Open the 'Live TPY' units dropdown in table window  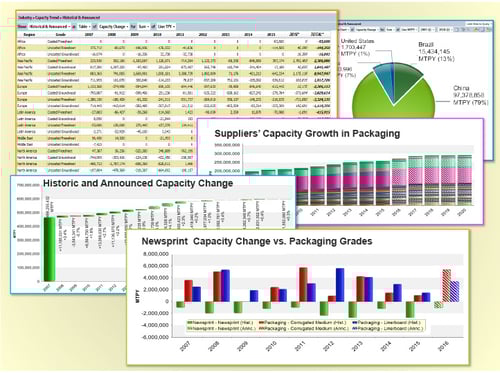click(166, 26)
